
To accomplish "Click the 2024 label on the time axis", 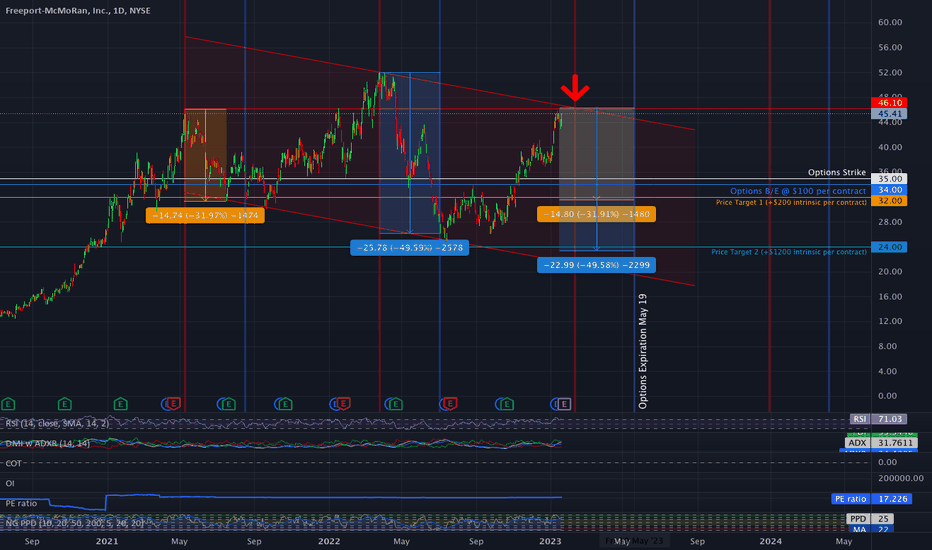I will tap(771, 541).
